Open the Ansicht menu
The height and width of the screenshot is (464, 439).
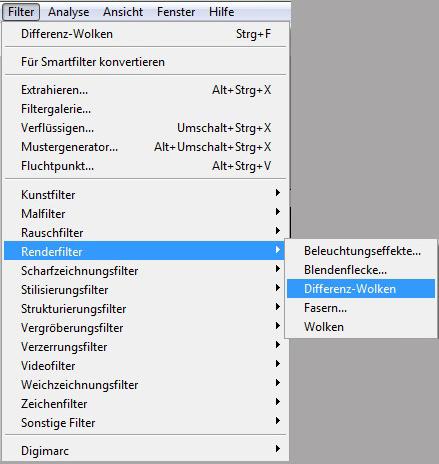point(123,12)
